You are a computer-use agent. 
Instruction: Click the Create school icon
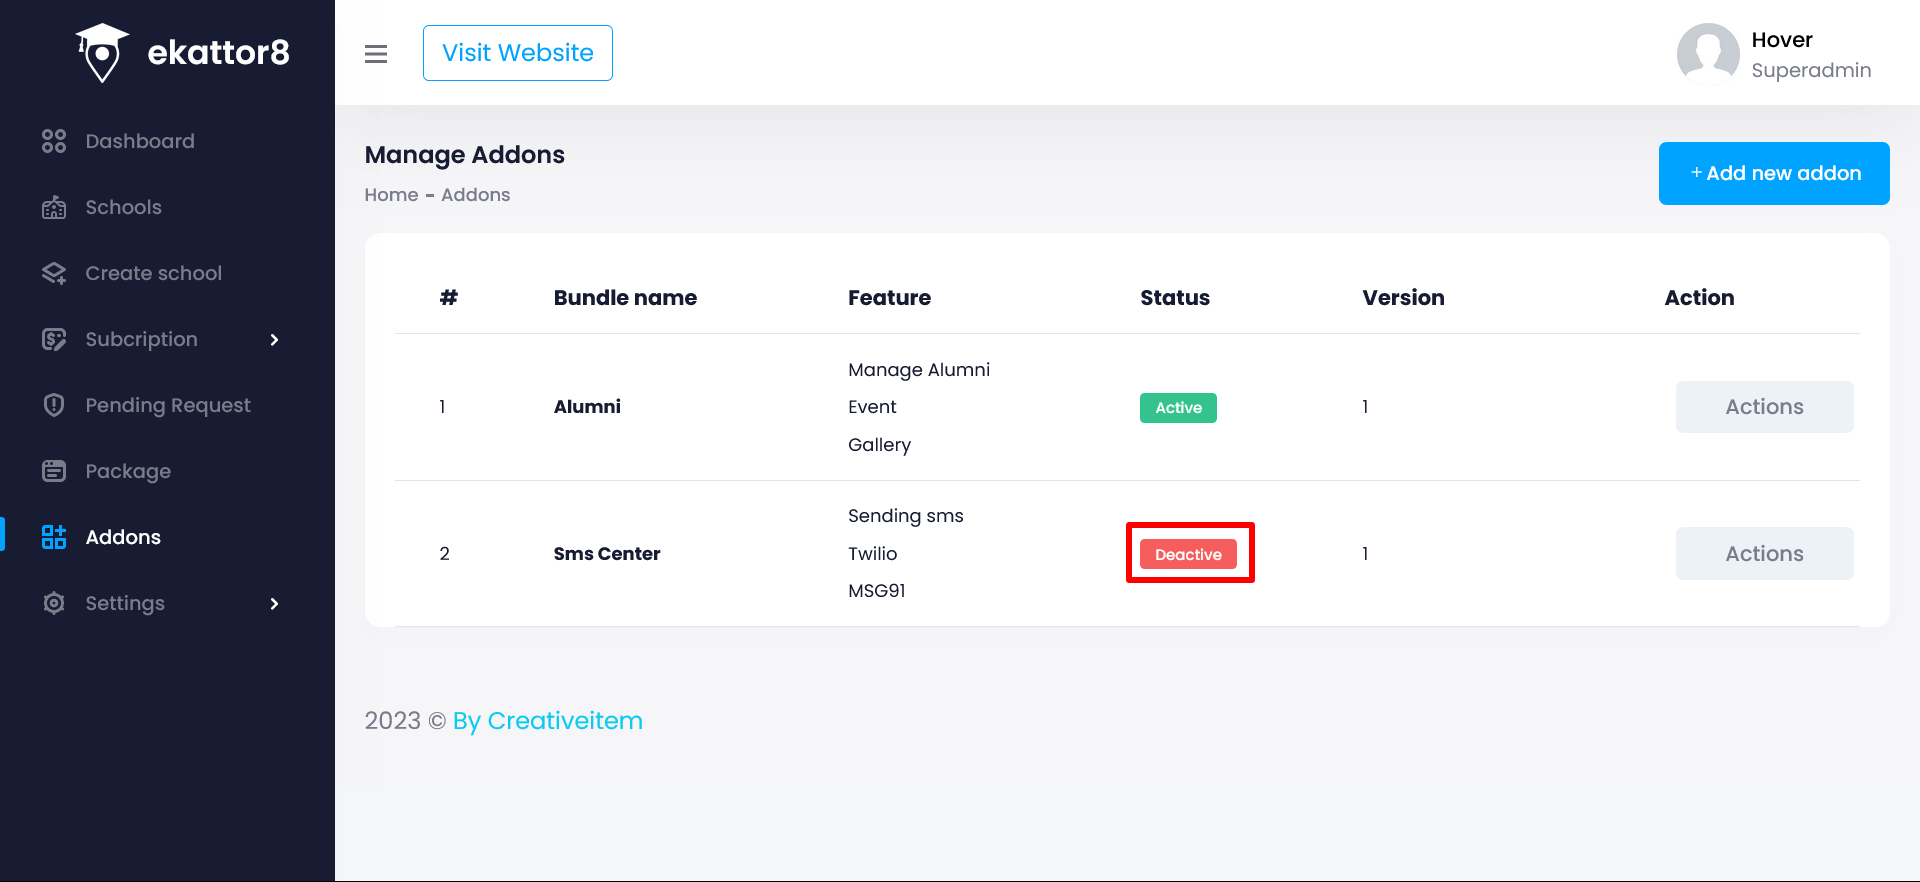[54, 273]
